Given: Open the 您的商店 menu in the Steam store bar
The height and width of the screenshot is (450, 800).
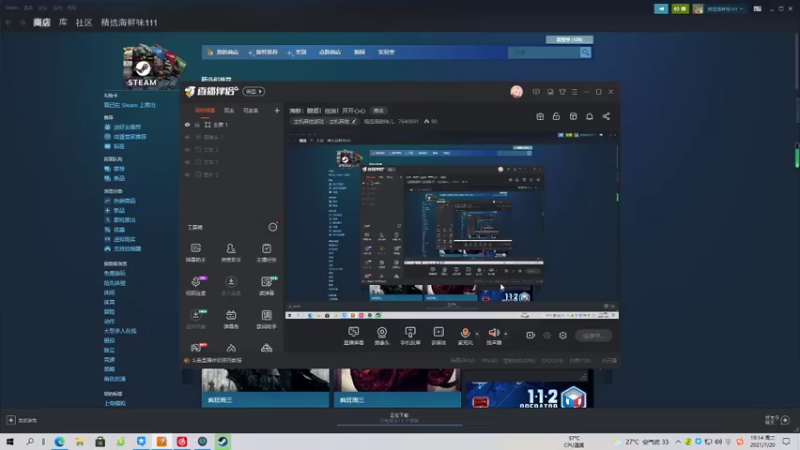Looking at the screenshot, I should [223, 52].
